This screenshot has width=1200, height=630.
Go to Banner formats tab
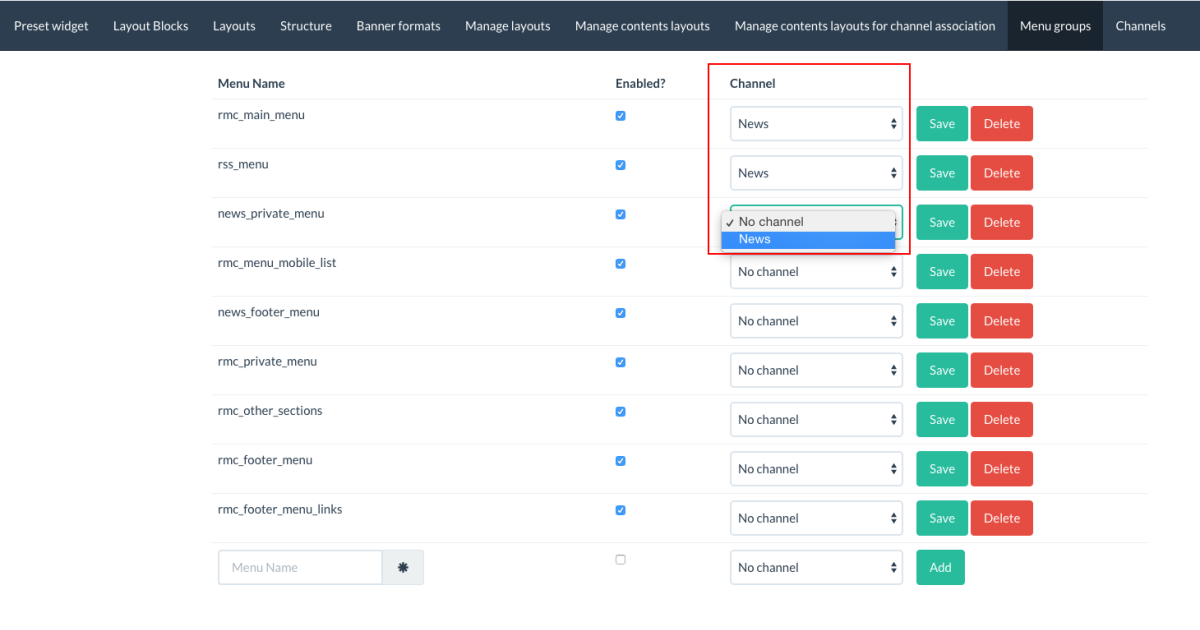pos(398,26)
